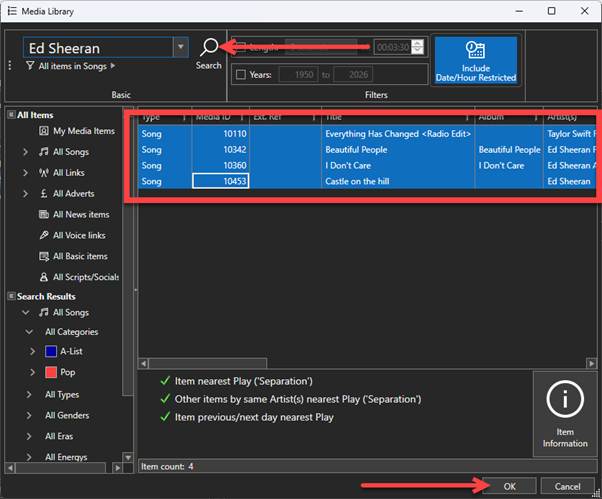
Task: Click the tree panel scroll left arrow
Action: coord(10,468)
